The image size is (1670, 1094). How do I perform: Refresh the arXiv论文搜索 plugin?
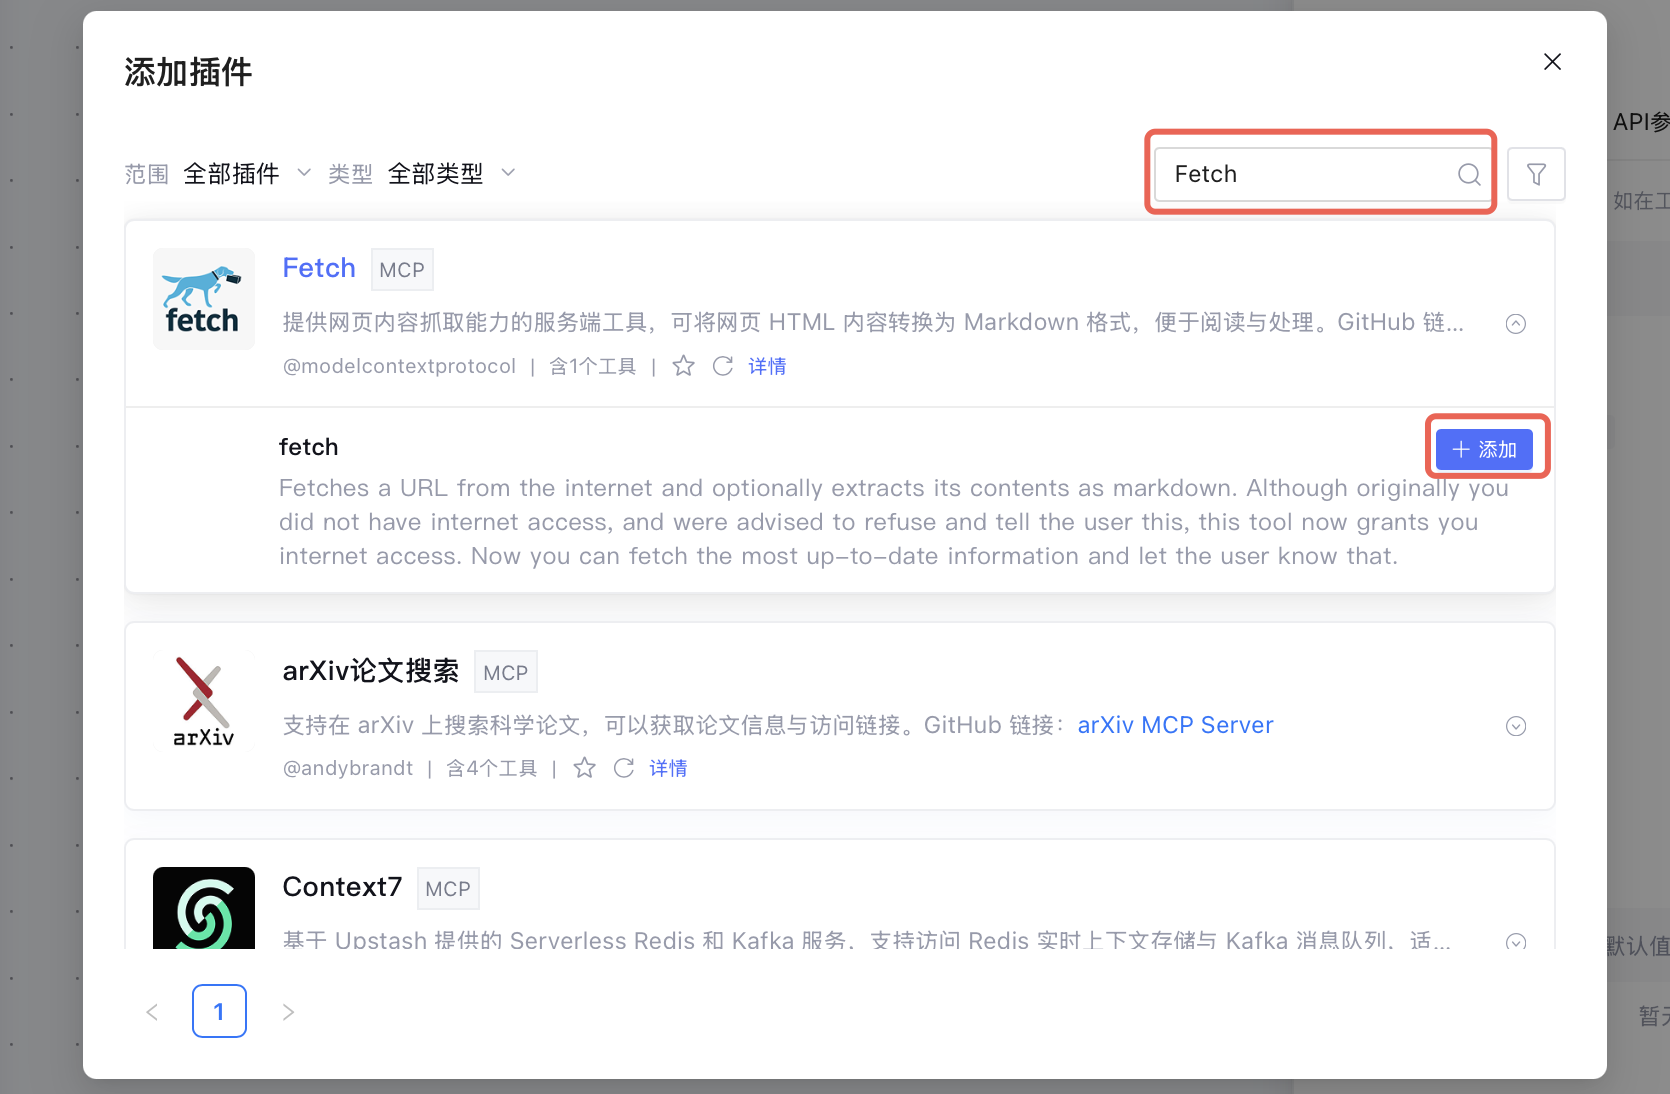624,768
